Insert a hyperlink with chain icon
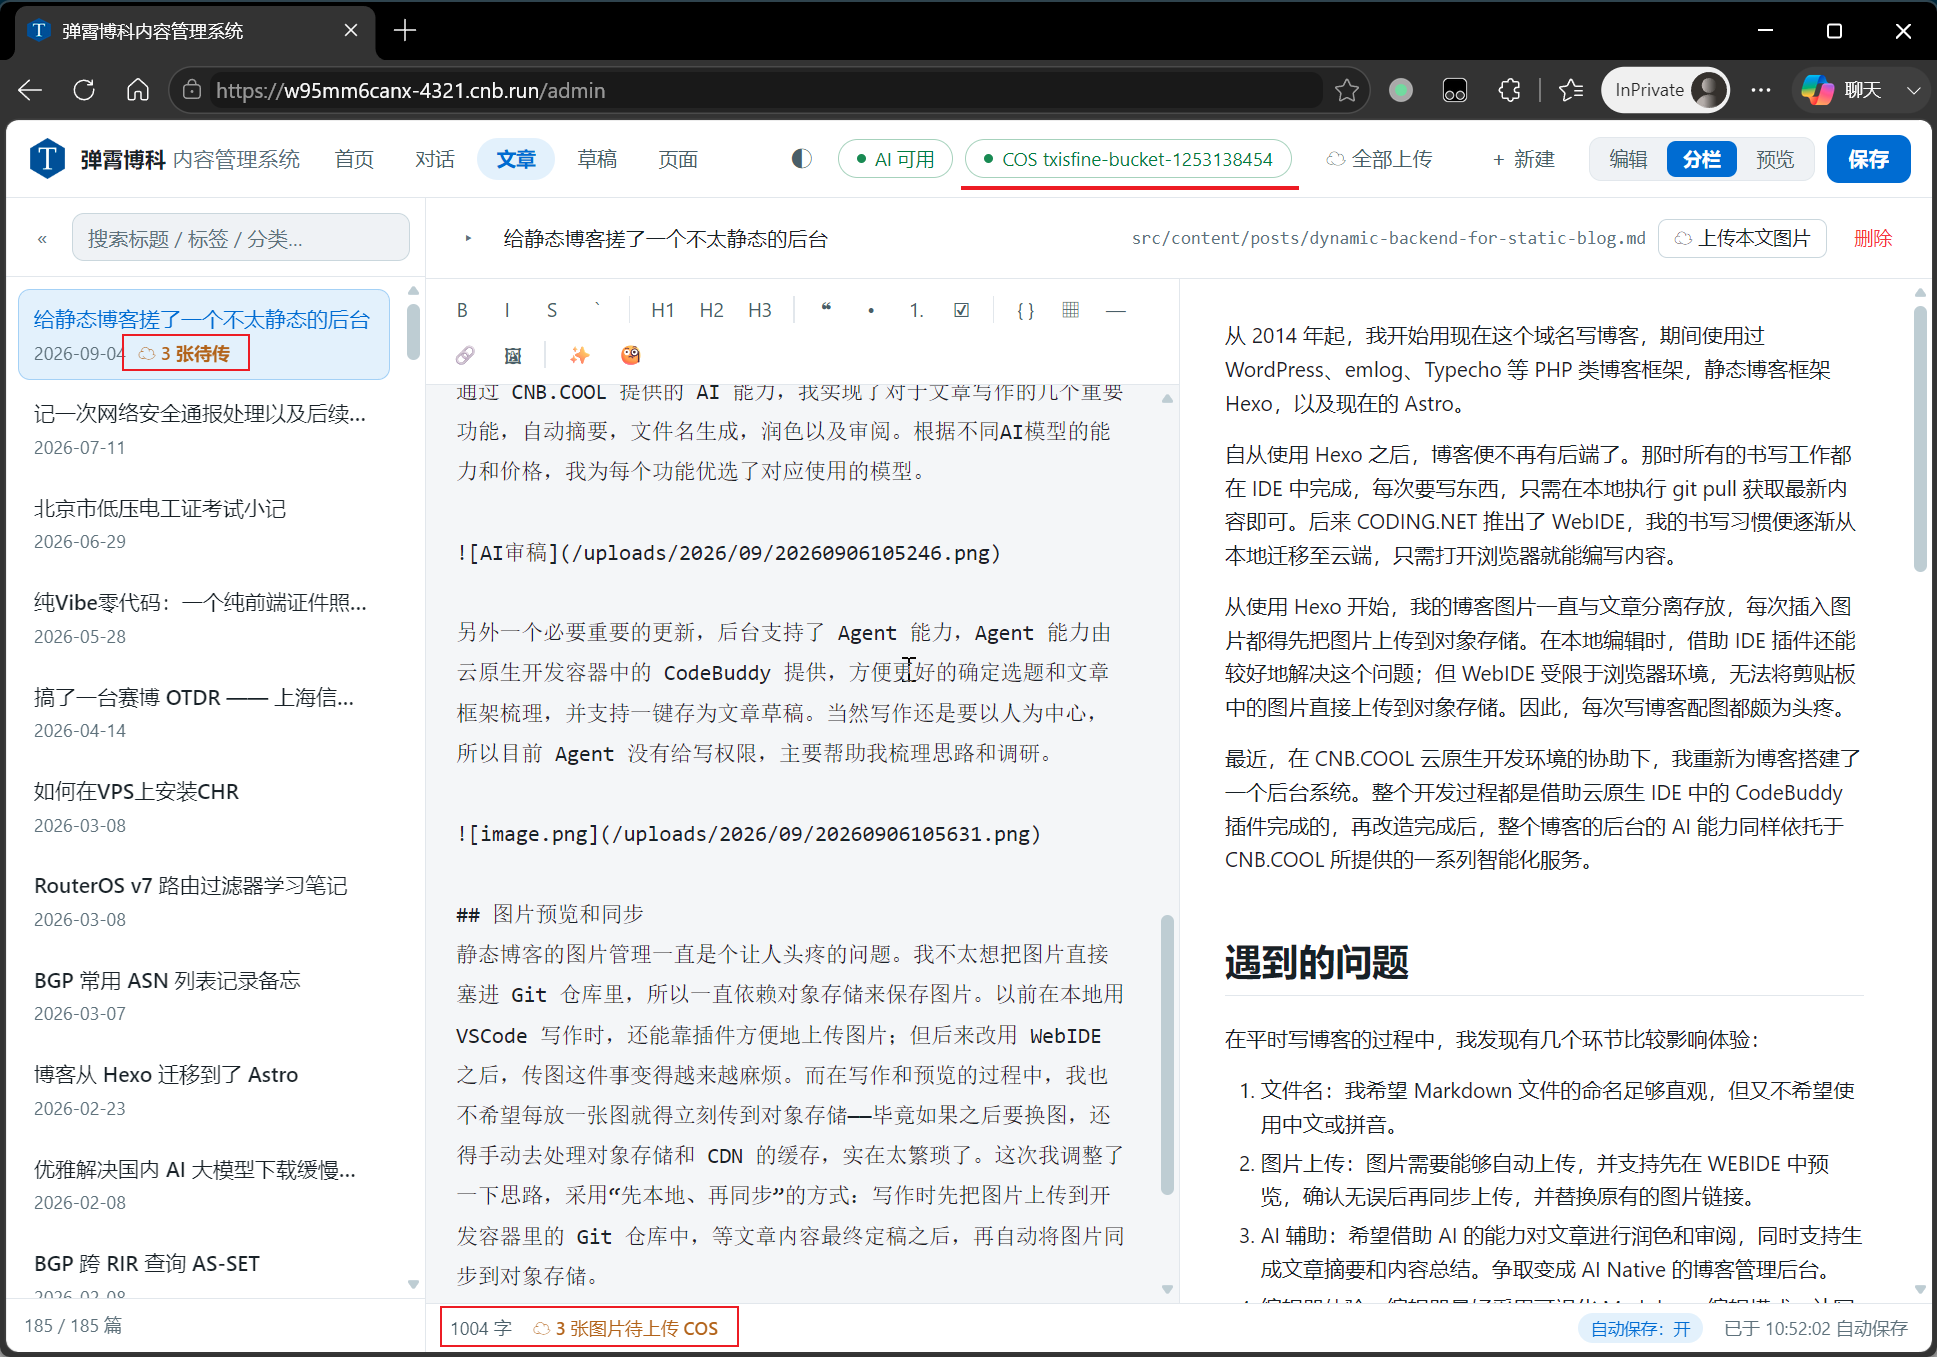The height and width of the screenshot is (1357, 1937). point(465,355)
